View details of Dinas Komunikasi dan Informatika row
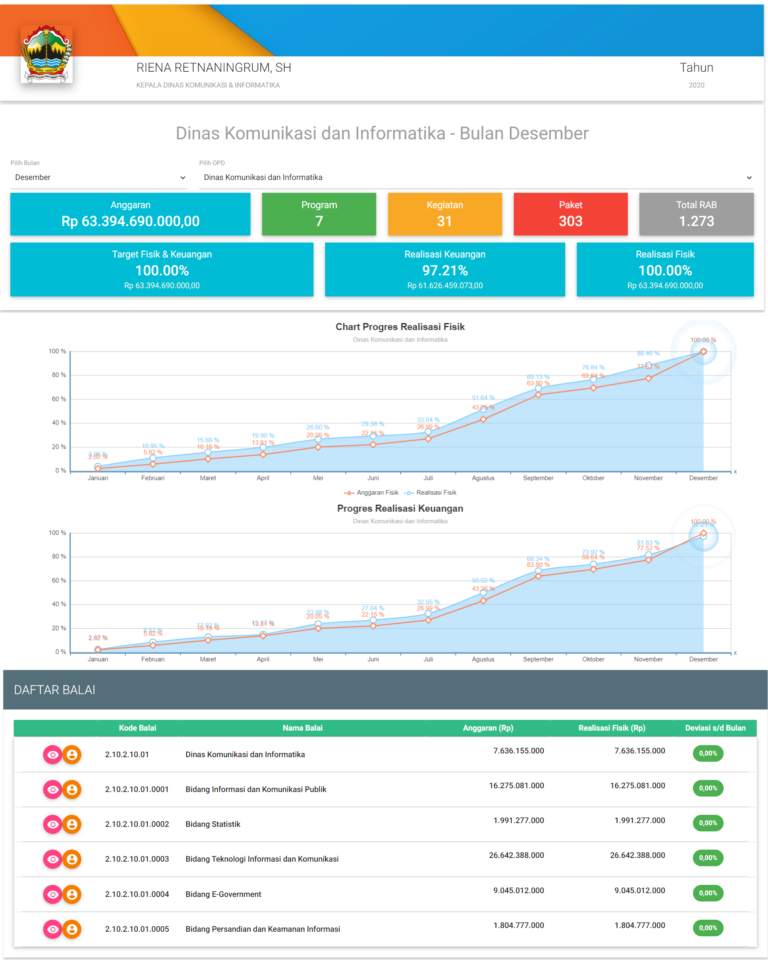The image size is (768, 962). 53,755
